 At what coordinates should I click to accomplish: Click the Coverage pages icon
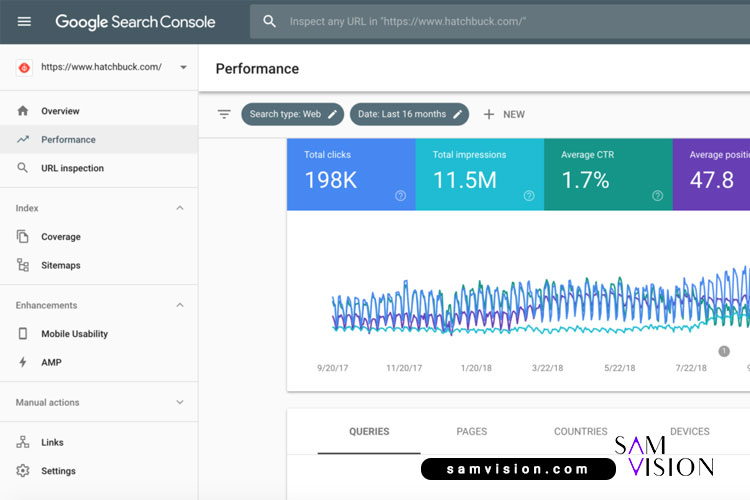point(22,236)
